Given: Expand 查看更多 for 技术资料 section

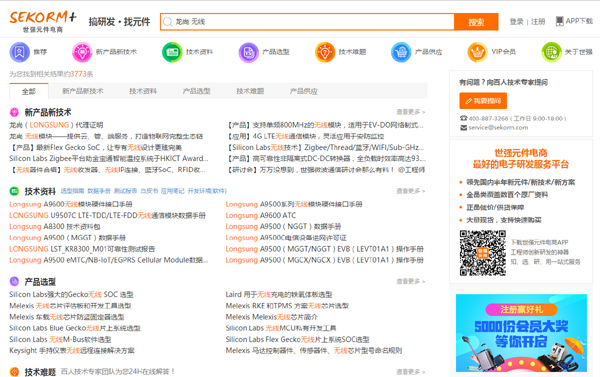Looking at the screenshot, I should pos(410,191).
